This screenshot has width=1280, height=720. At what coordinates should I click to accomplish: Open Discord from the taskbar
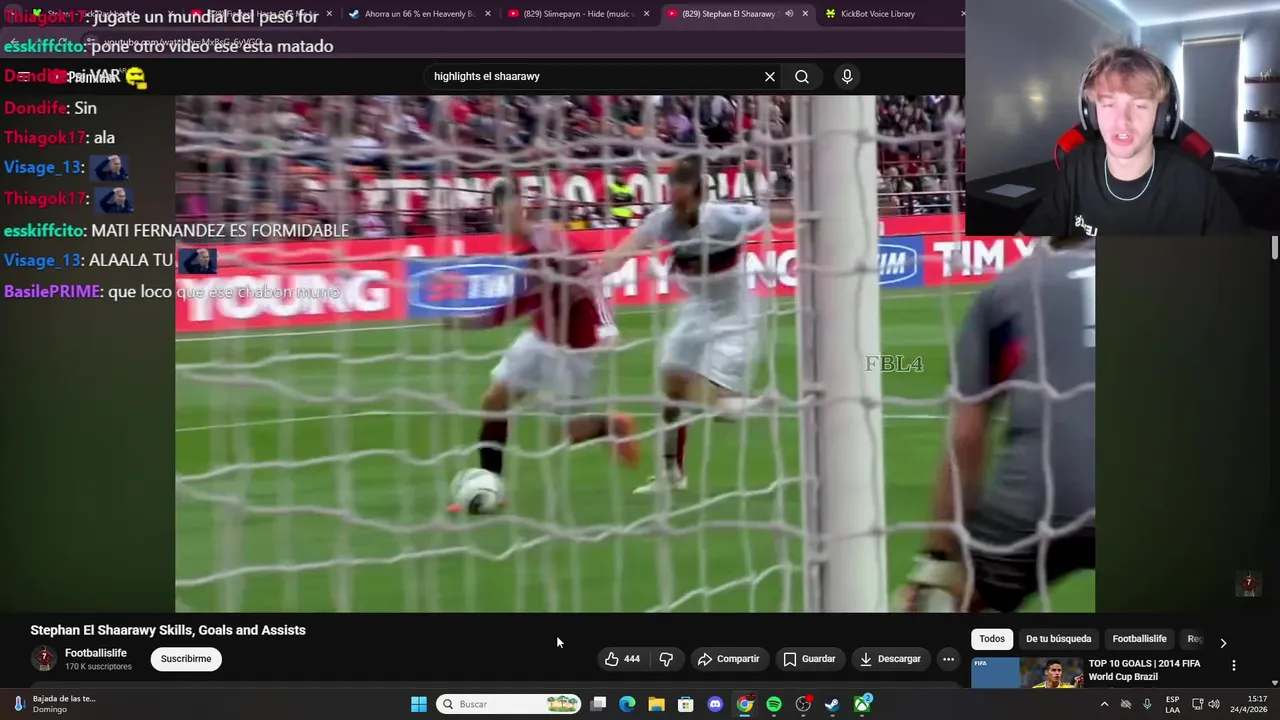[715, 704]
